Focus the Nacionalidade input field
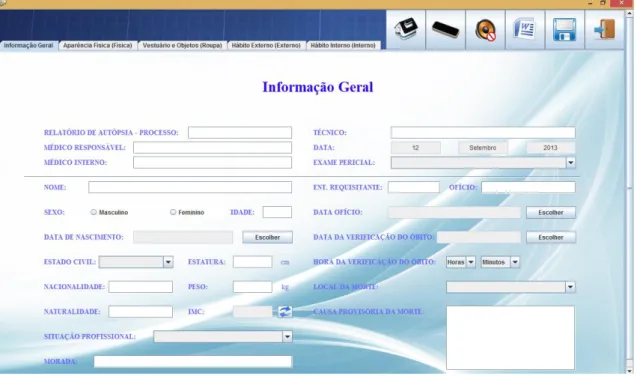637x376 pixels. (x=141, y=287)
